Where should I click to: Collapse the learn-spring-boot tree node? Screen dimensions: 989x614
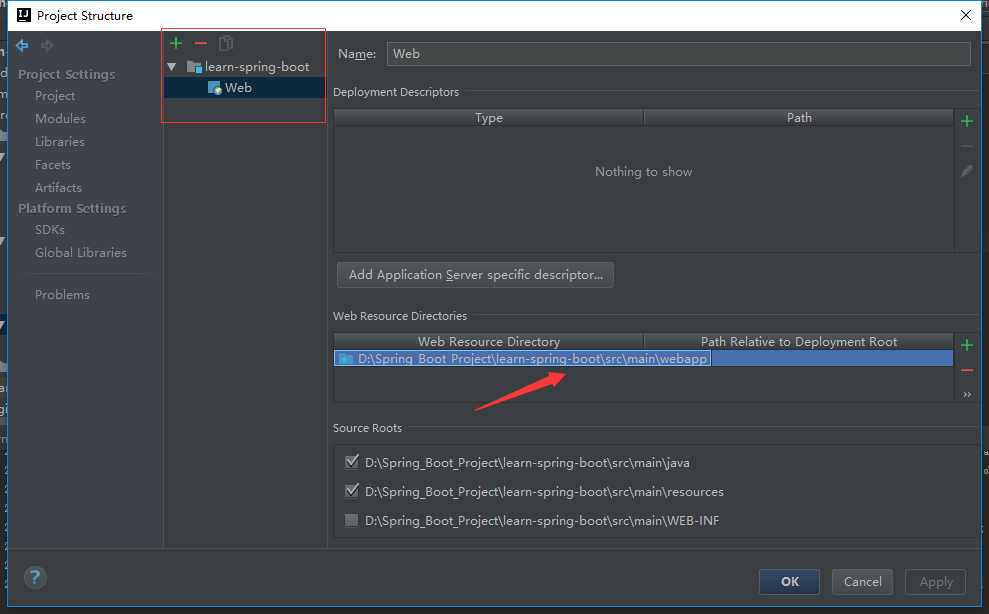[172, 66]
